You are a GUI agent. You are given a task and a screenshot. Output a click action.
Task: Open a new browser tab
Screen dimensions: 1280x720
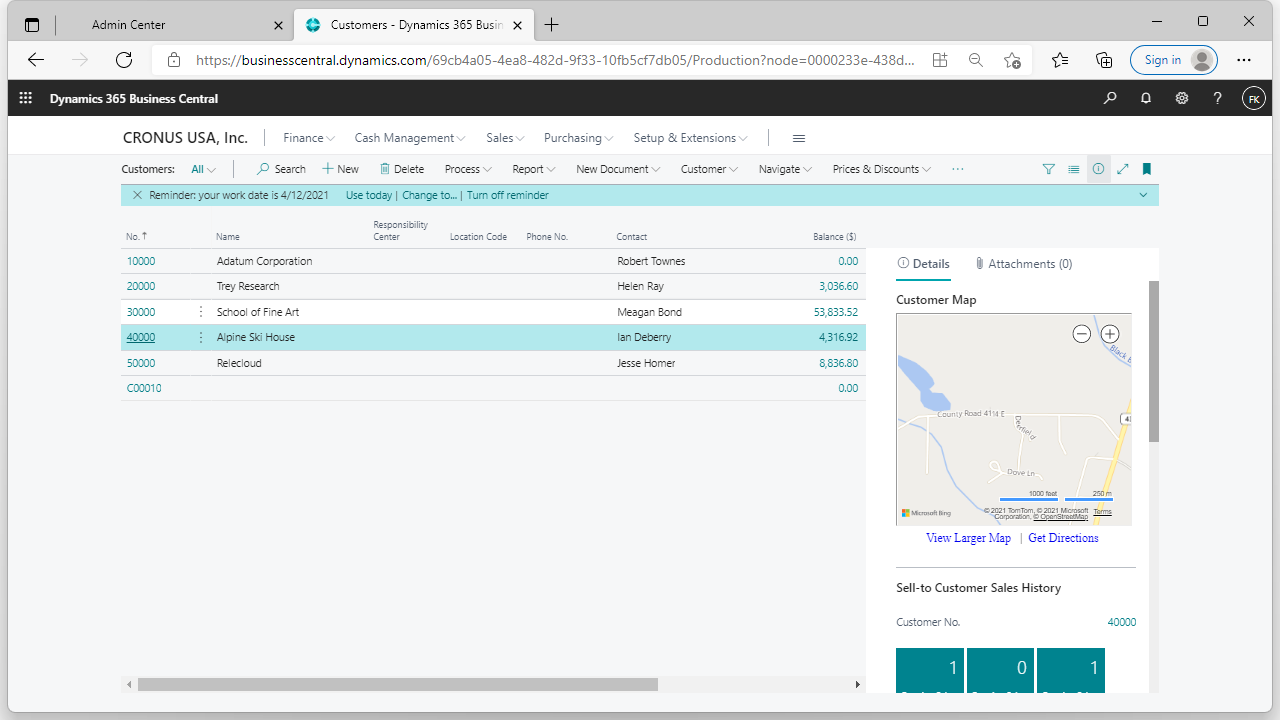coord(552,24)
